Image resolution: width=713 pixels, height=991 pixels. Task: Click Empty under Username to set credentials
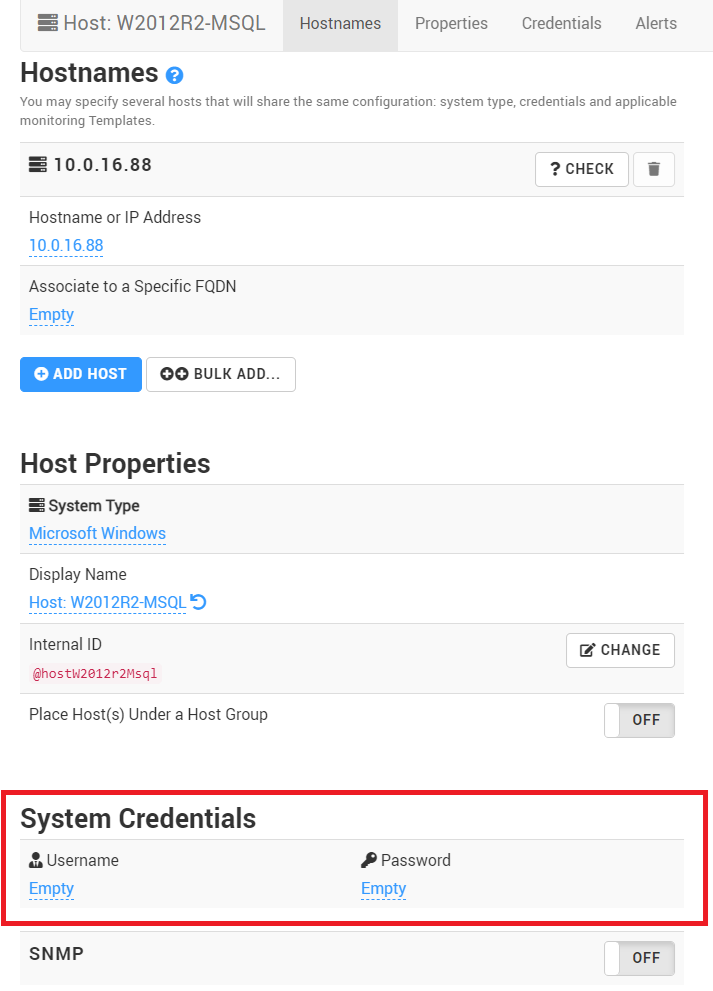point(51,888)
